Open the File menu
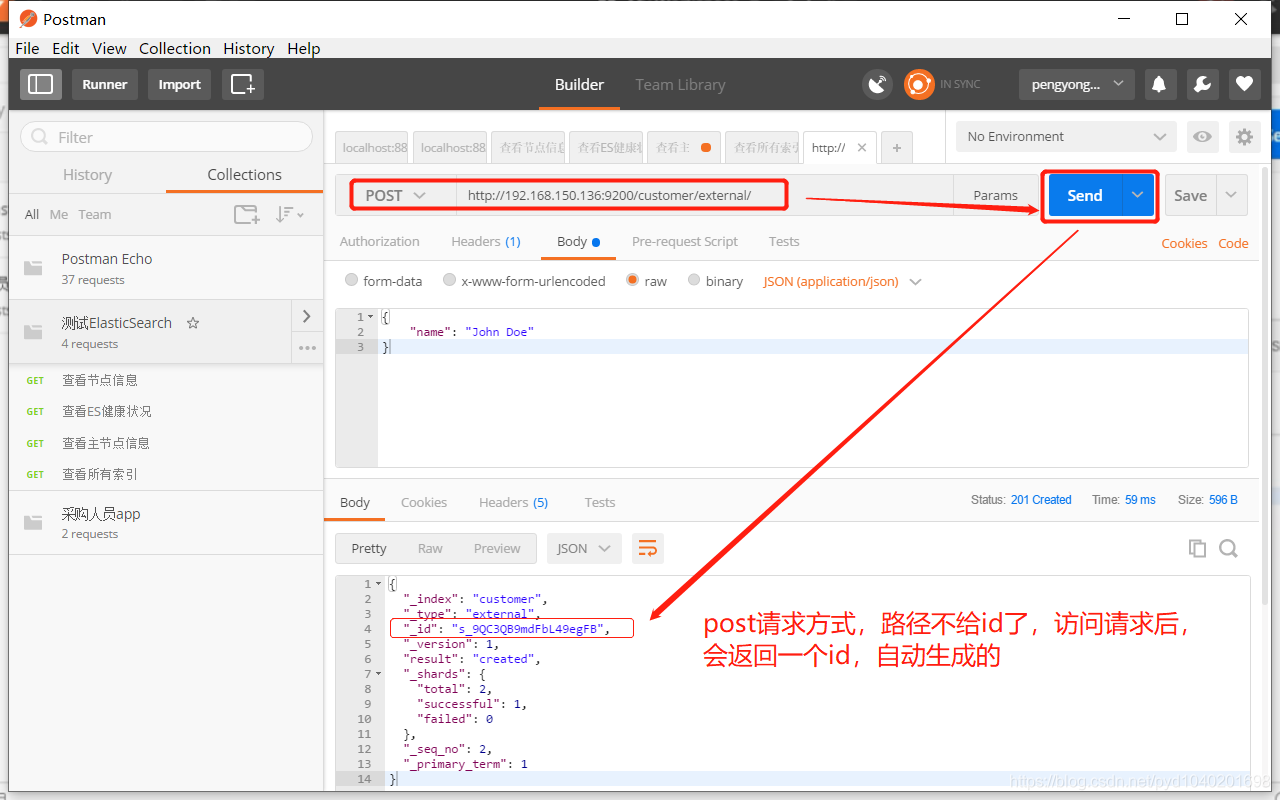Image resolution: width=1280 pixels, height=800 pixels. pos(28,48)
